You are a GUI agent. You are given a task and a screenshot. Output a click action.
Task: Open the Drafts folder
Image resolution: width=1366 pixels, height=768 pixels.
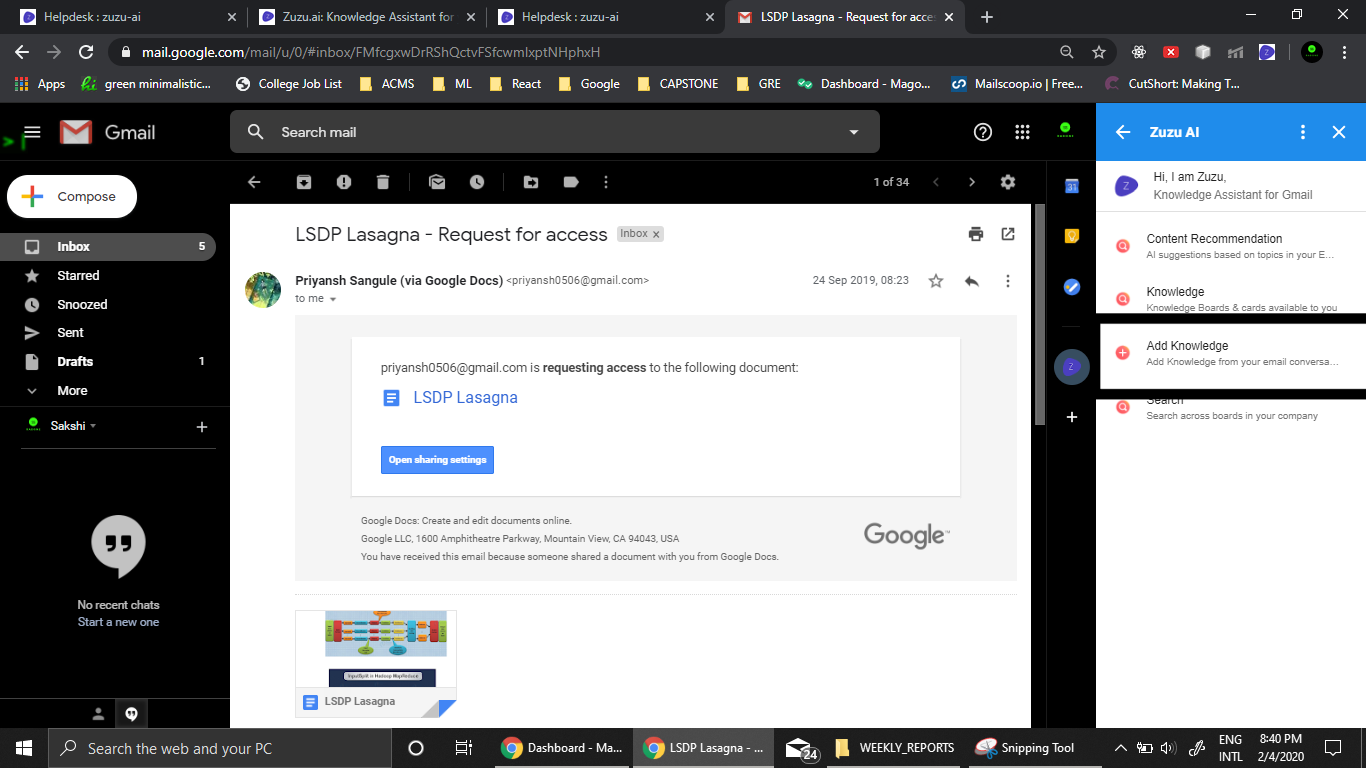pyautogui.click(x=108, y=361)
